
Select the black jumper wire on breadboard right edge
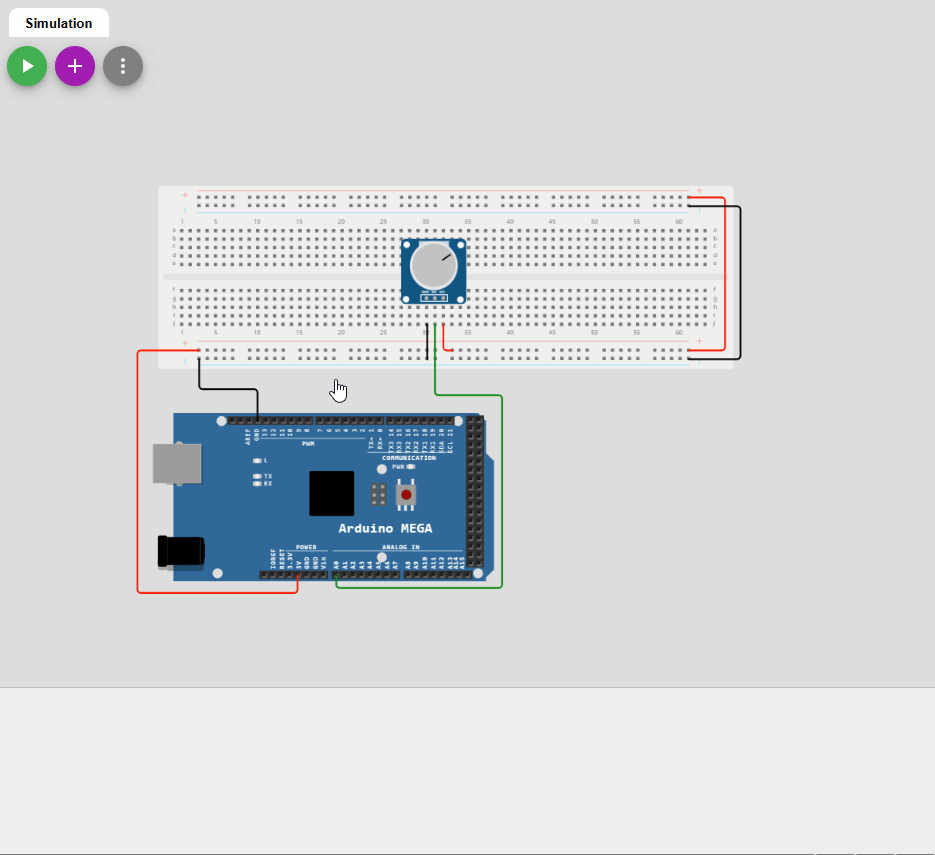tap(740, 280)
